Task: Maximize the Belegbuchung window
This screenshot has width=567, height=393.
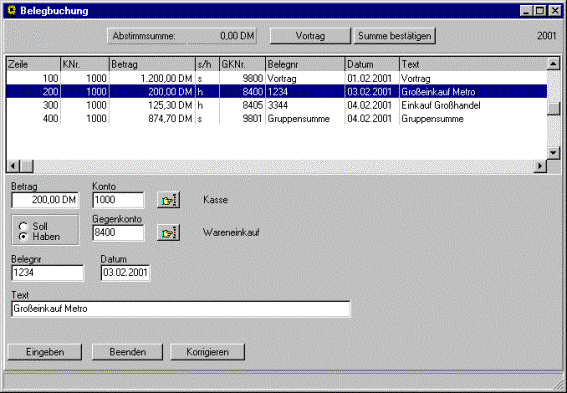Action: click(x=540, y=11)
